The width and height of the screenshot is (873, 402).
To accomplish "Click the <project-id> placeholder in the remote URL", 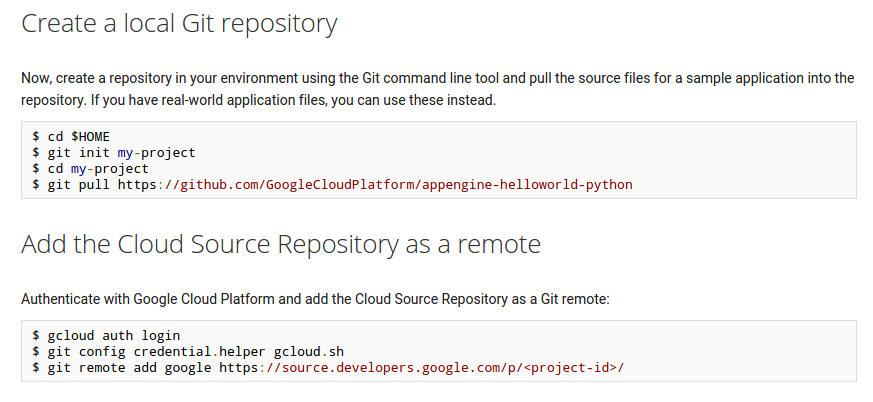I will click(571, 368).
